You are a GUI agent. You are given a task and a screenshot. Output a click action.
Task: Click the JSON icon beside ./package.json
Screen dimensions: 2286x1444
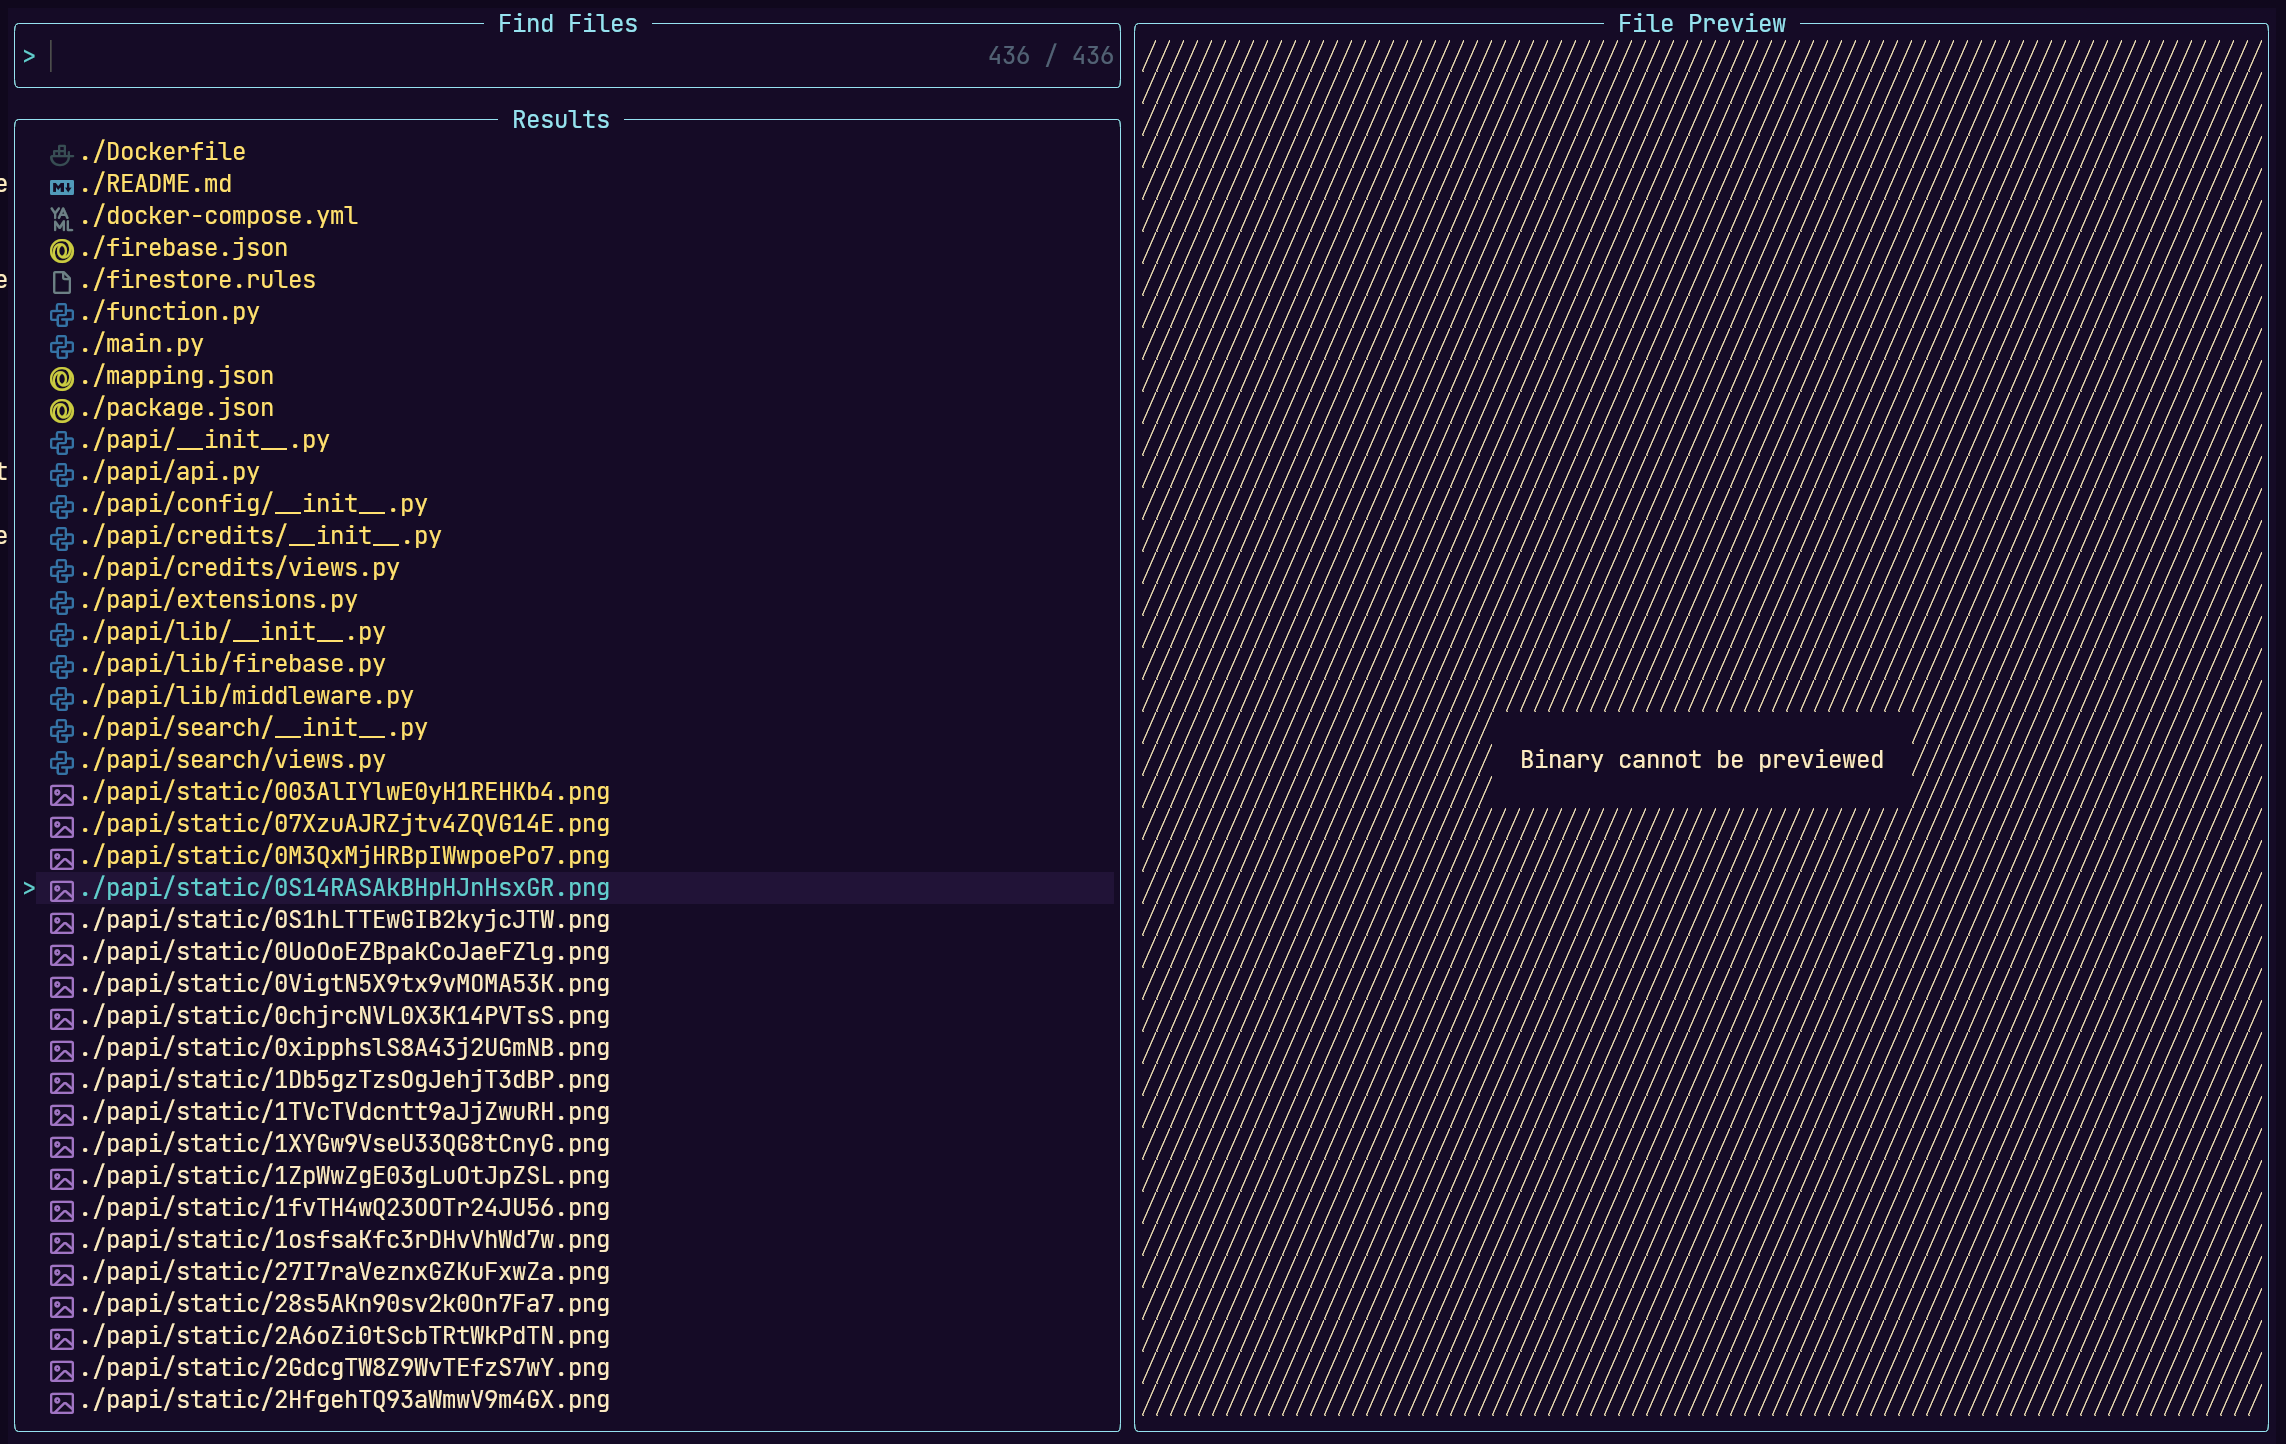point(61,410)
